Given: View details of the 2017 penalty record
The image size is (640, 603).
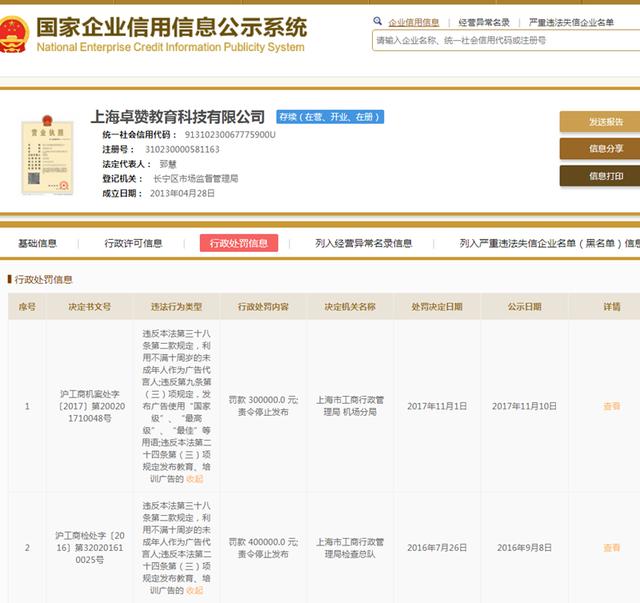Looking at the screenshot, I should (611, 406).
